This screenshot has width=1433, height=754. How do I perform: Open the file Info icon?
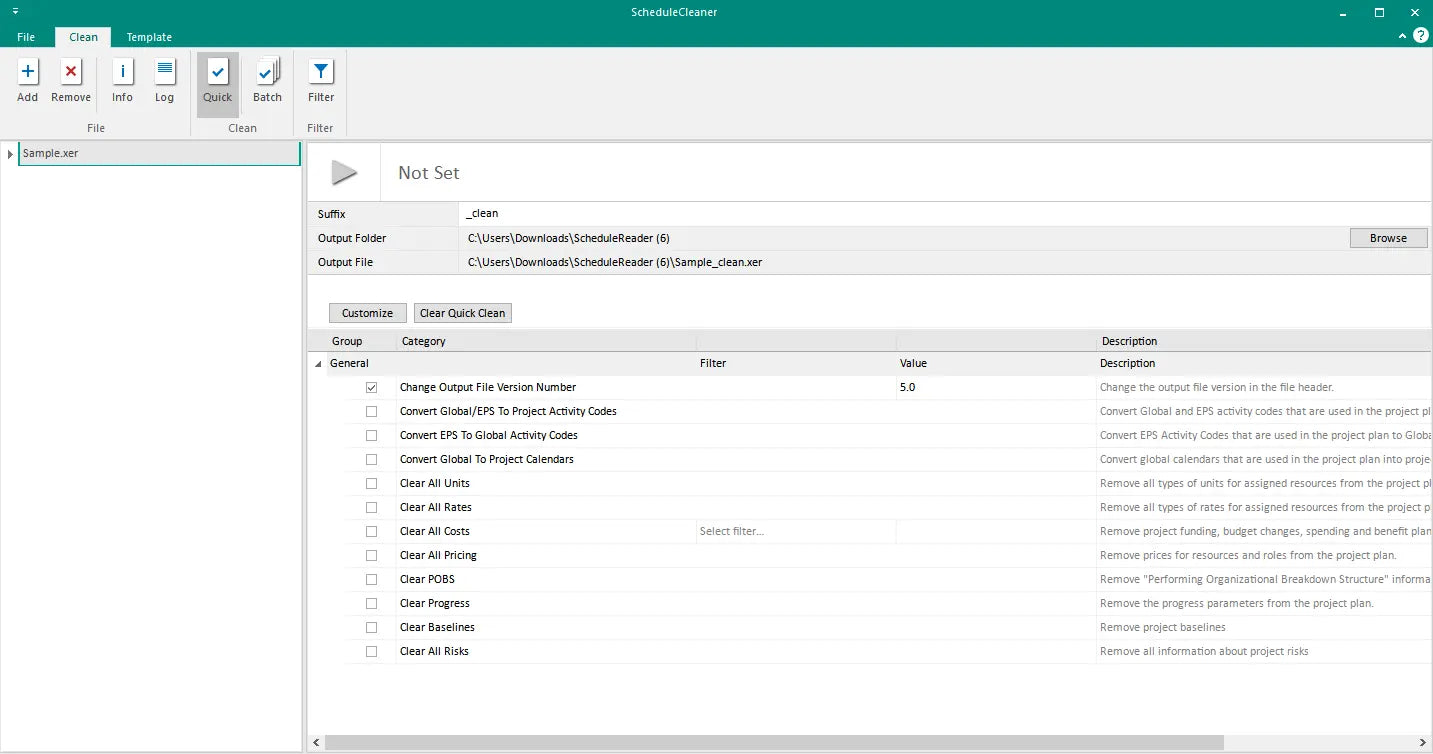[122, 72]
